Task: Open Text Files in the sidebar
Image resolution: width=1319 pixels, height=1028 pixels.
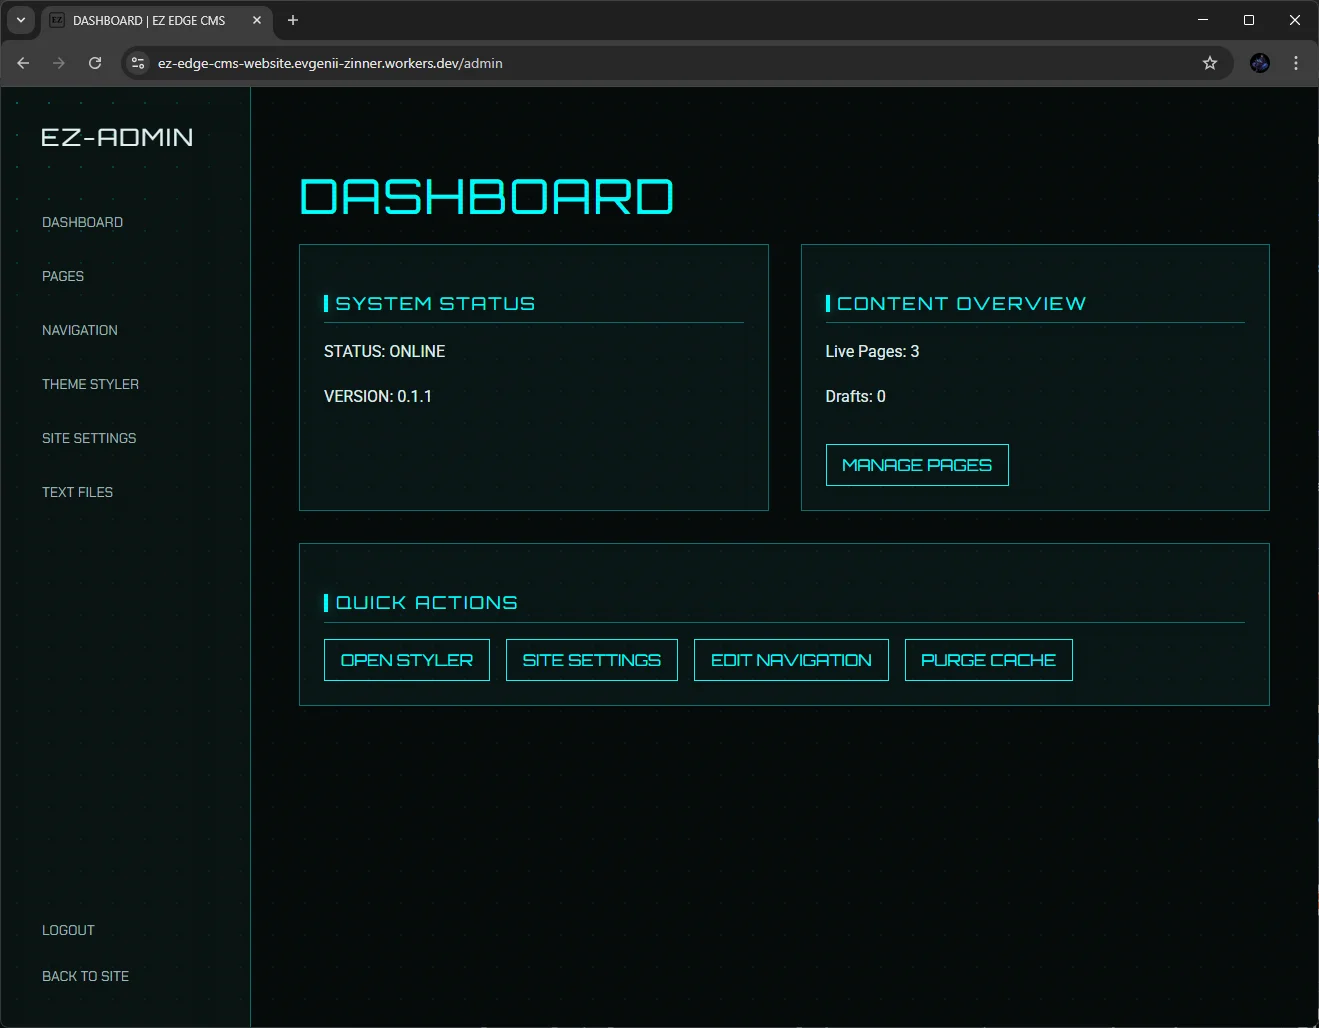Action: [x=77, y=492]
